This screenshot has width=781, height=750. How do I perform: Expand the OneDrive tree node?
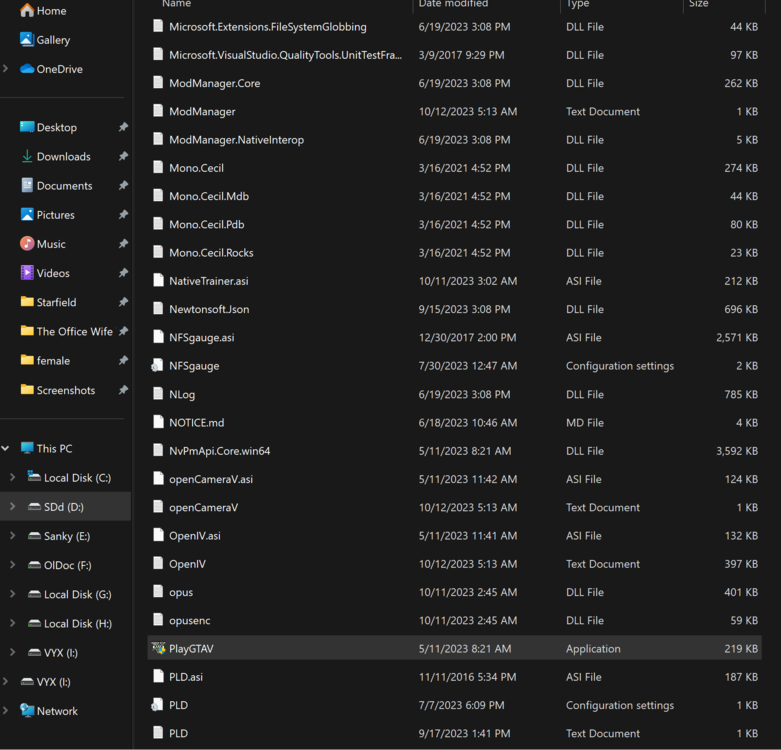coord(5,69)
